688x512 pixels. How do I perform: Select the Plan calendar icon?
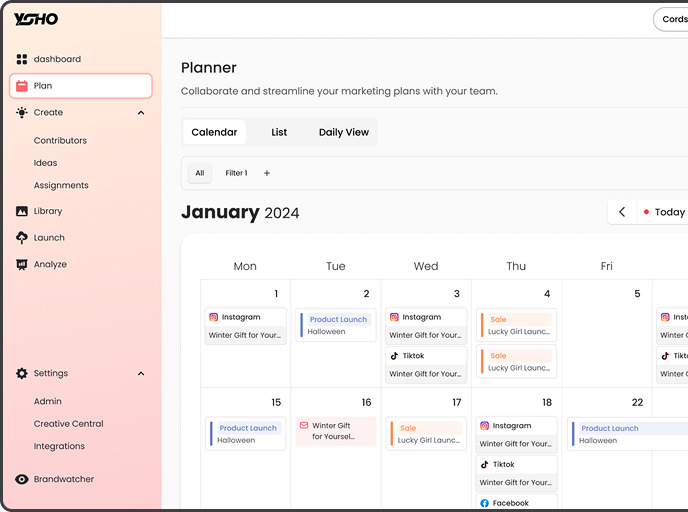[x=22, y=86]
